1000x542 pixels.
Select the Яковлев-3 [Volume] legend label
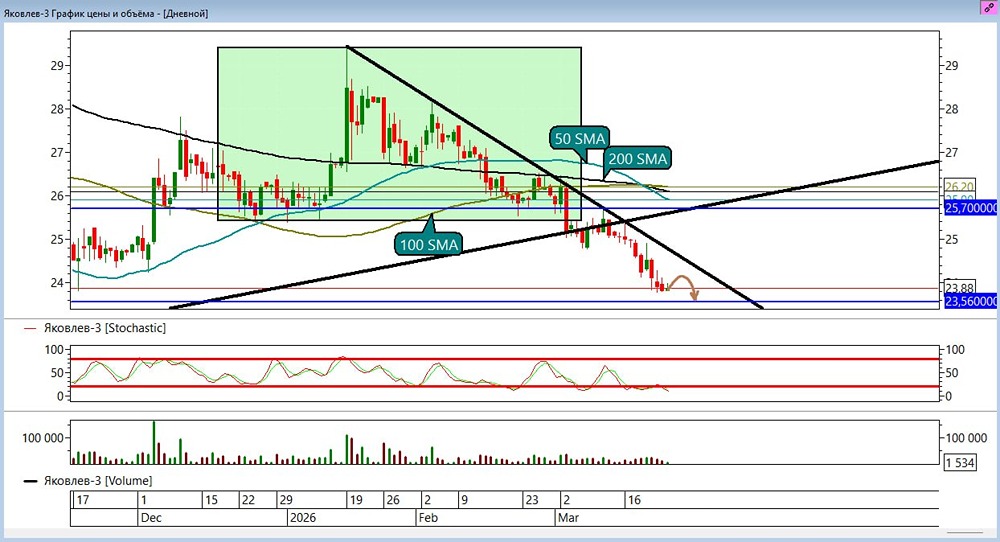[98, 480]
